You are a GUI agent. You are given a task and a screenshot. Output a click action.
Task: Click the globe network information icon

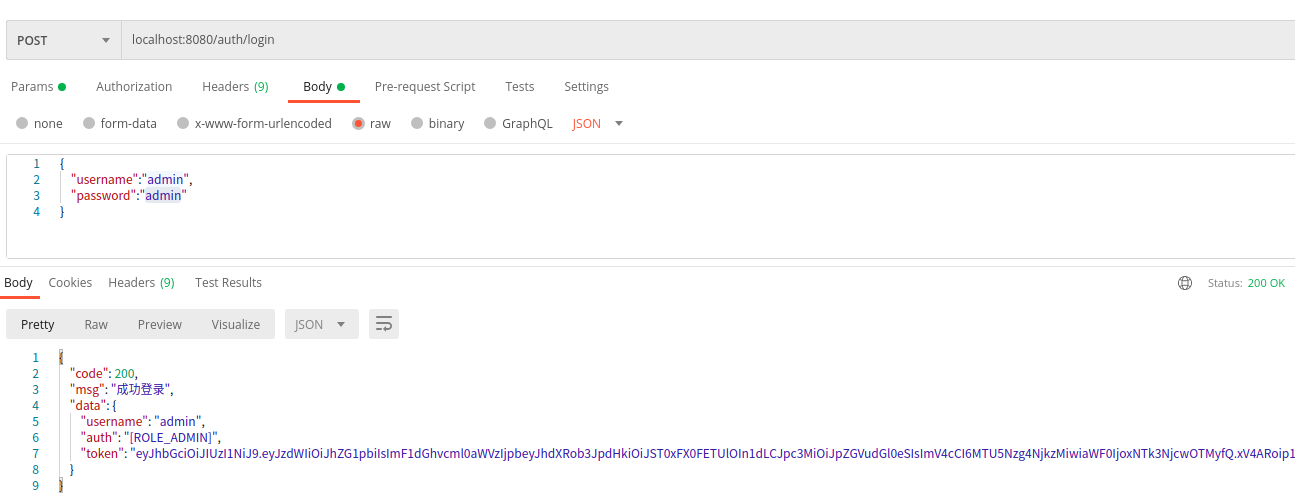(x=1185, y=283)
